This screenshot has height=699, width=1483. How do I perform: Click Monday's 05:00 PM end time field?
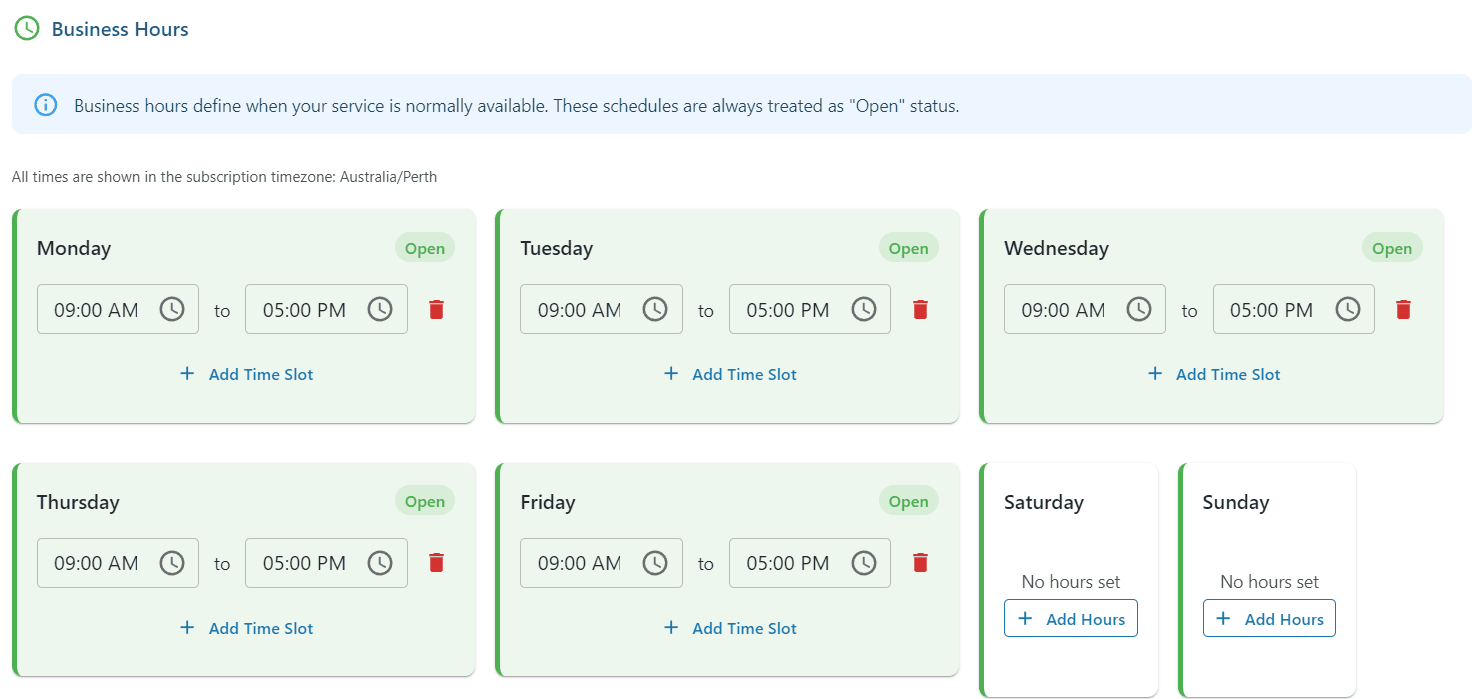(x=303, y=310)
